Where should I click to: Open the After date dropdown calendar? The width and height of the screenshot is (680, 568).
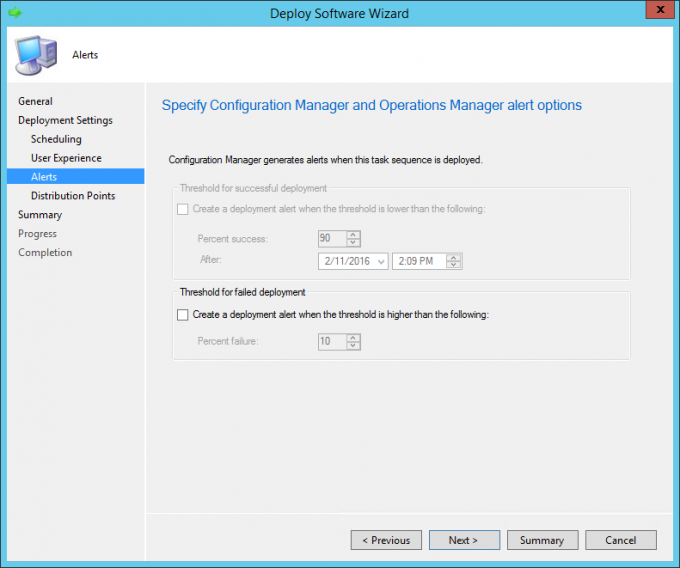381,261
